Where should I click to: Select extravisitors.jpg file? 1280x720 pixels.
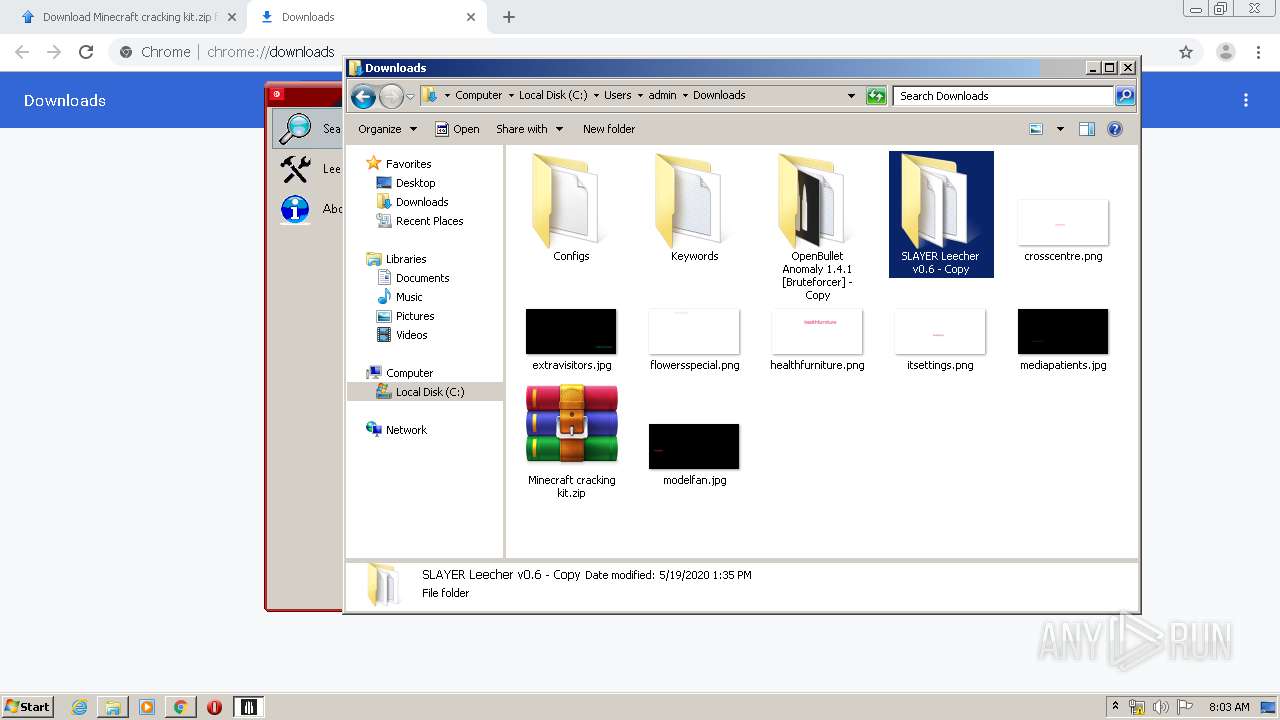571,340
